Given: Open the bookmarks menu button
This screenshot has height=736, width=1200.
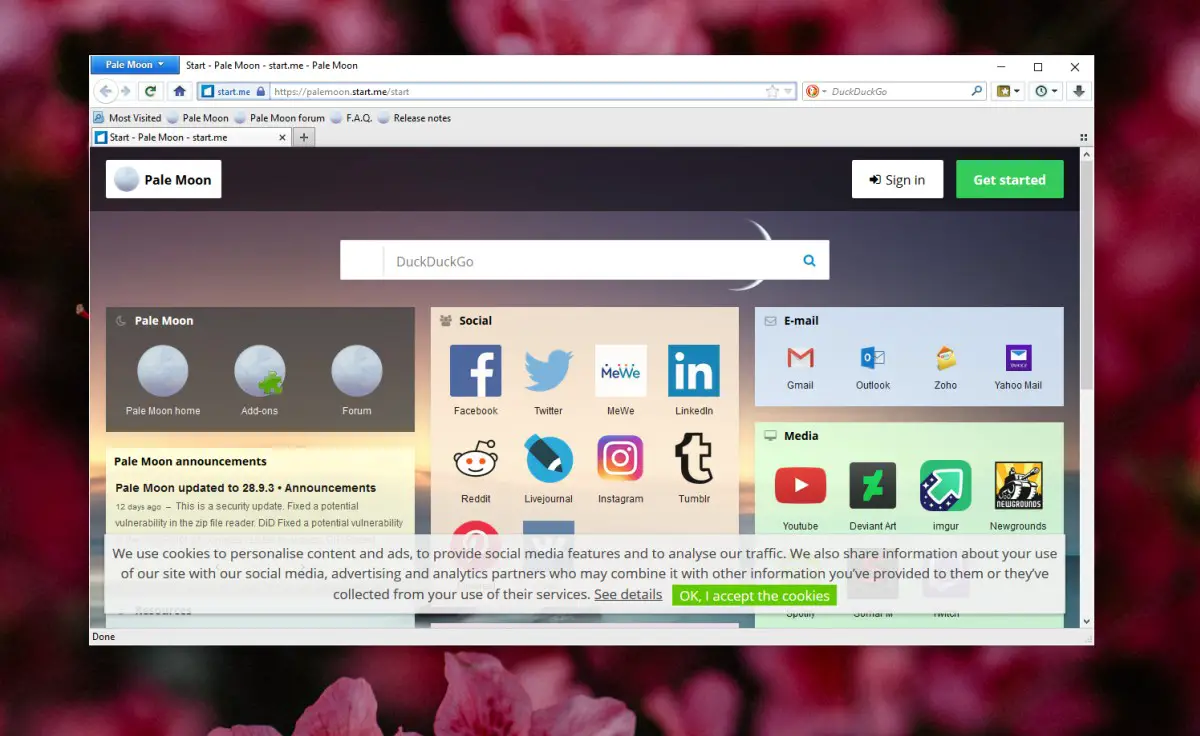Looking at the screenshot, I should click(1008, 91).
